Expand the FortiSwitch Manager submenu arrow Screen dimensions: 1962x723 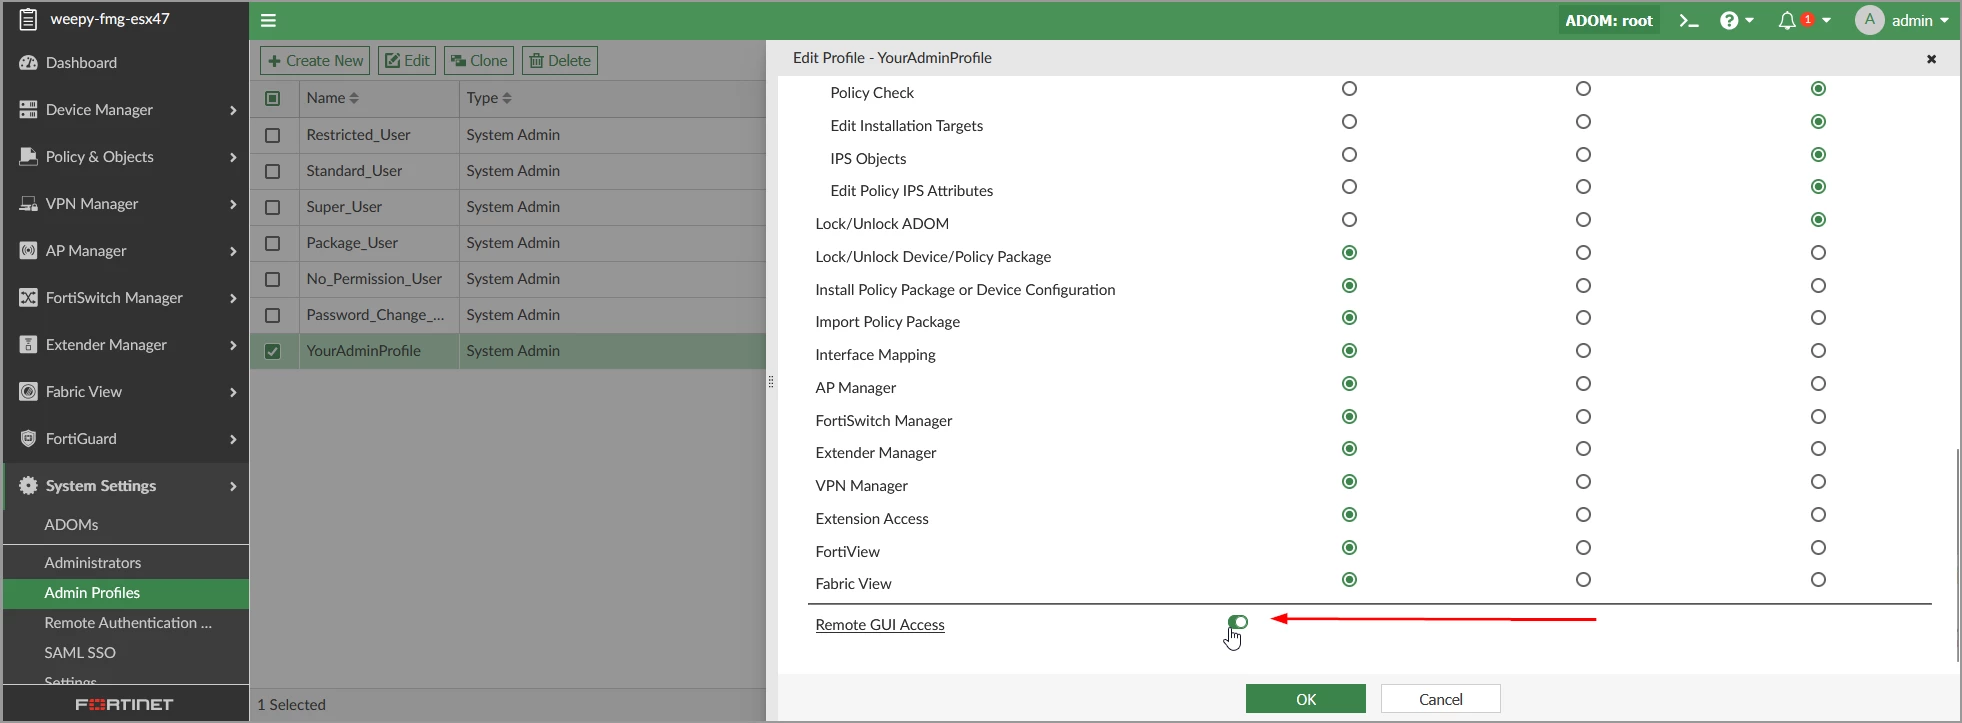[x=233, y=298]
